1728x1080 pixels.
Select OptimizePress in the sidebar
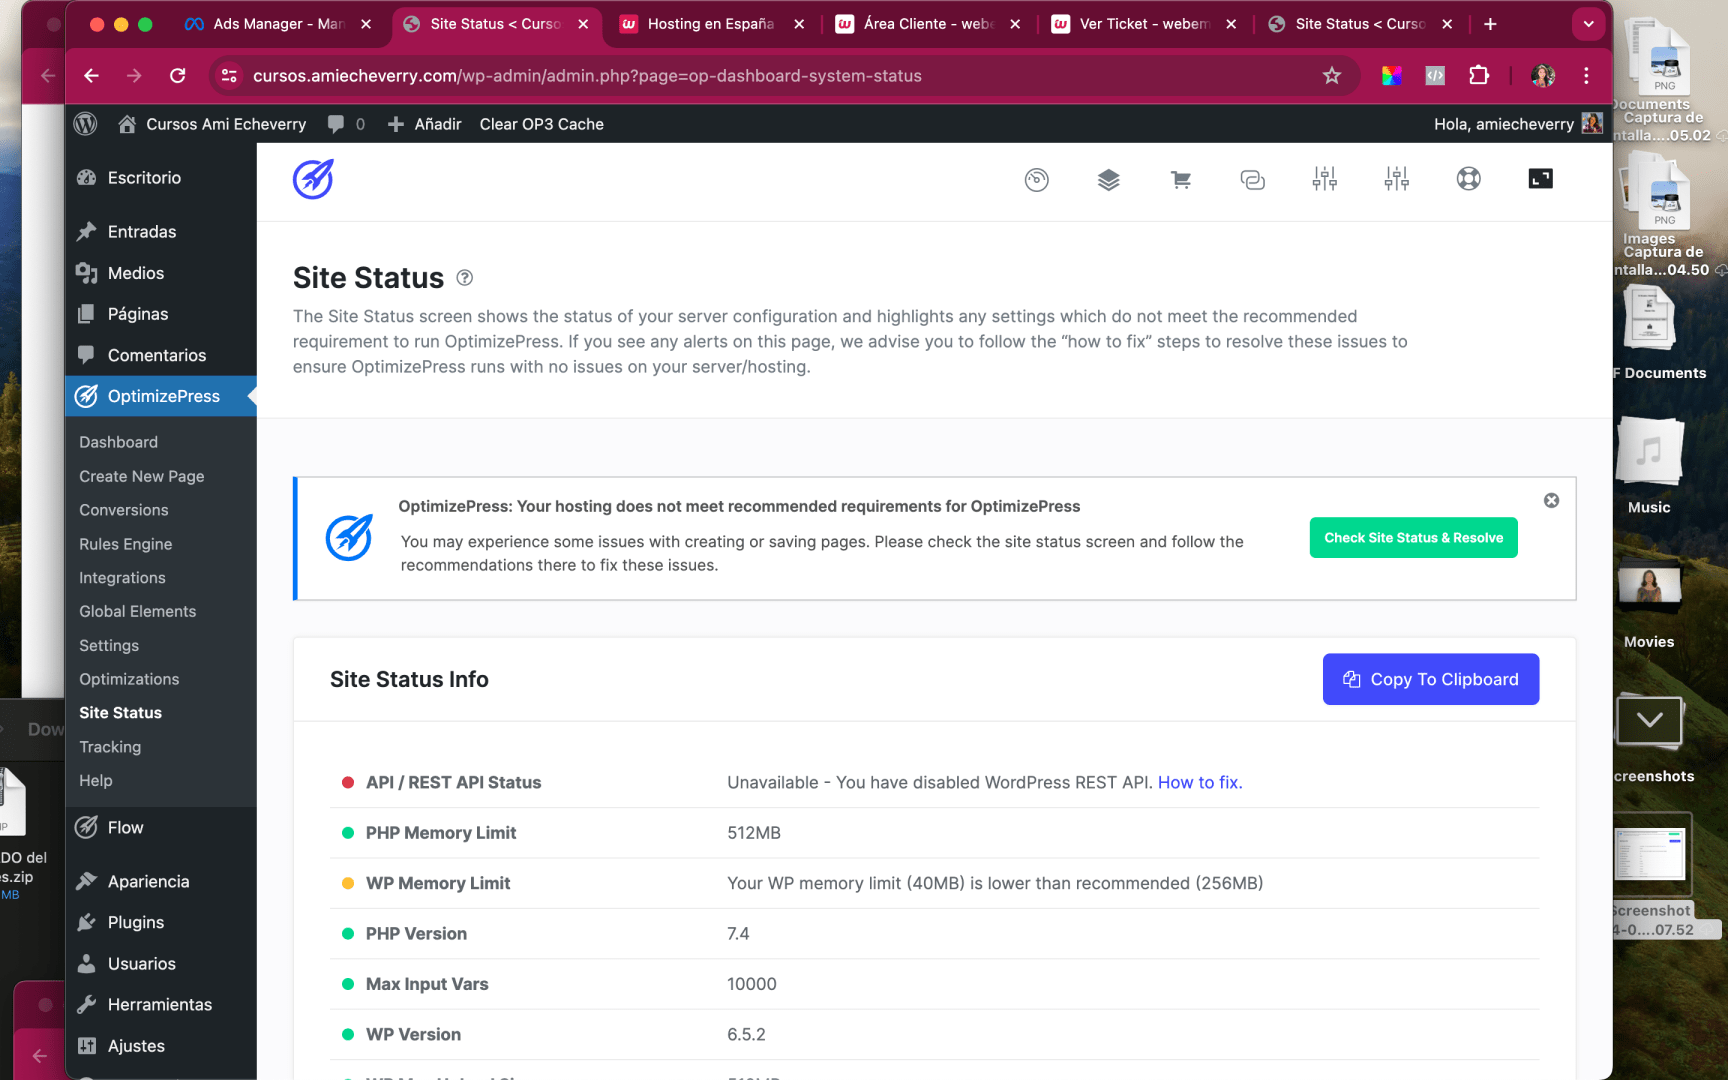pos(160,396)
